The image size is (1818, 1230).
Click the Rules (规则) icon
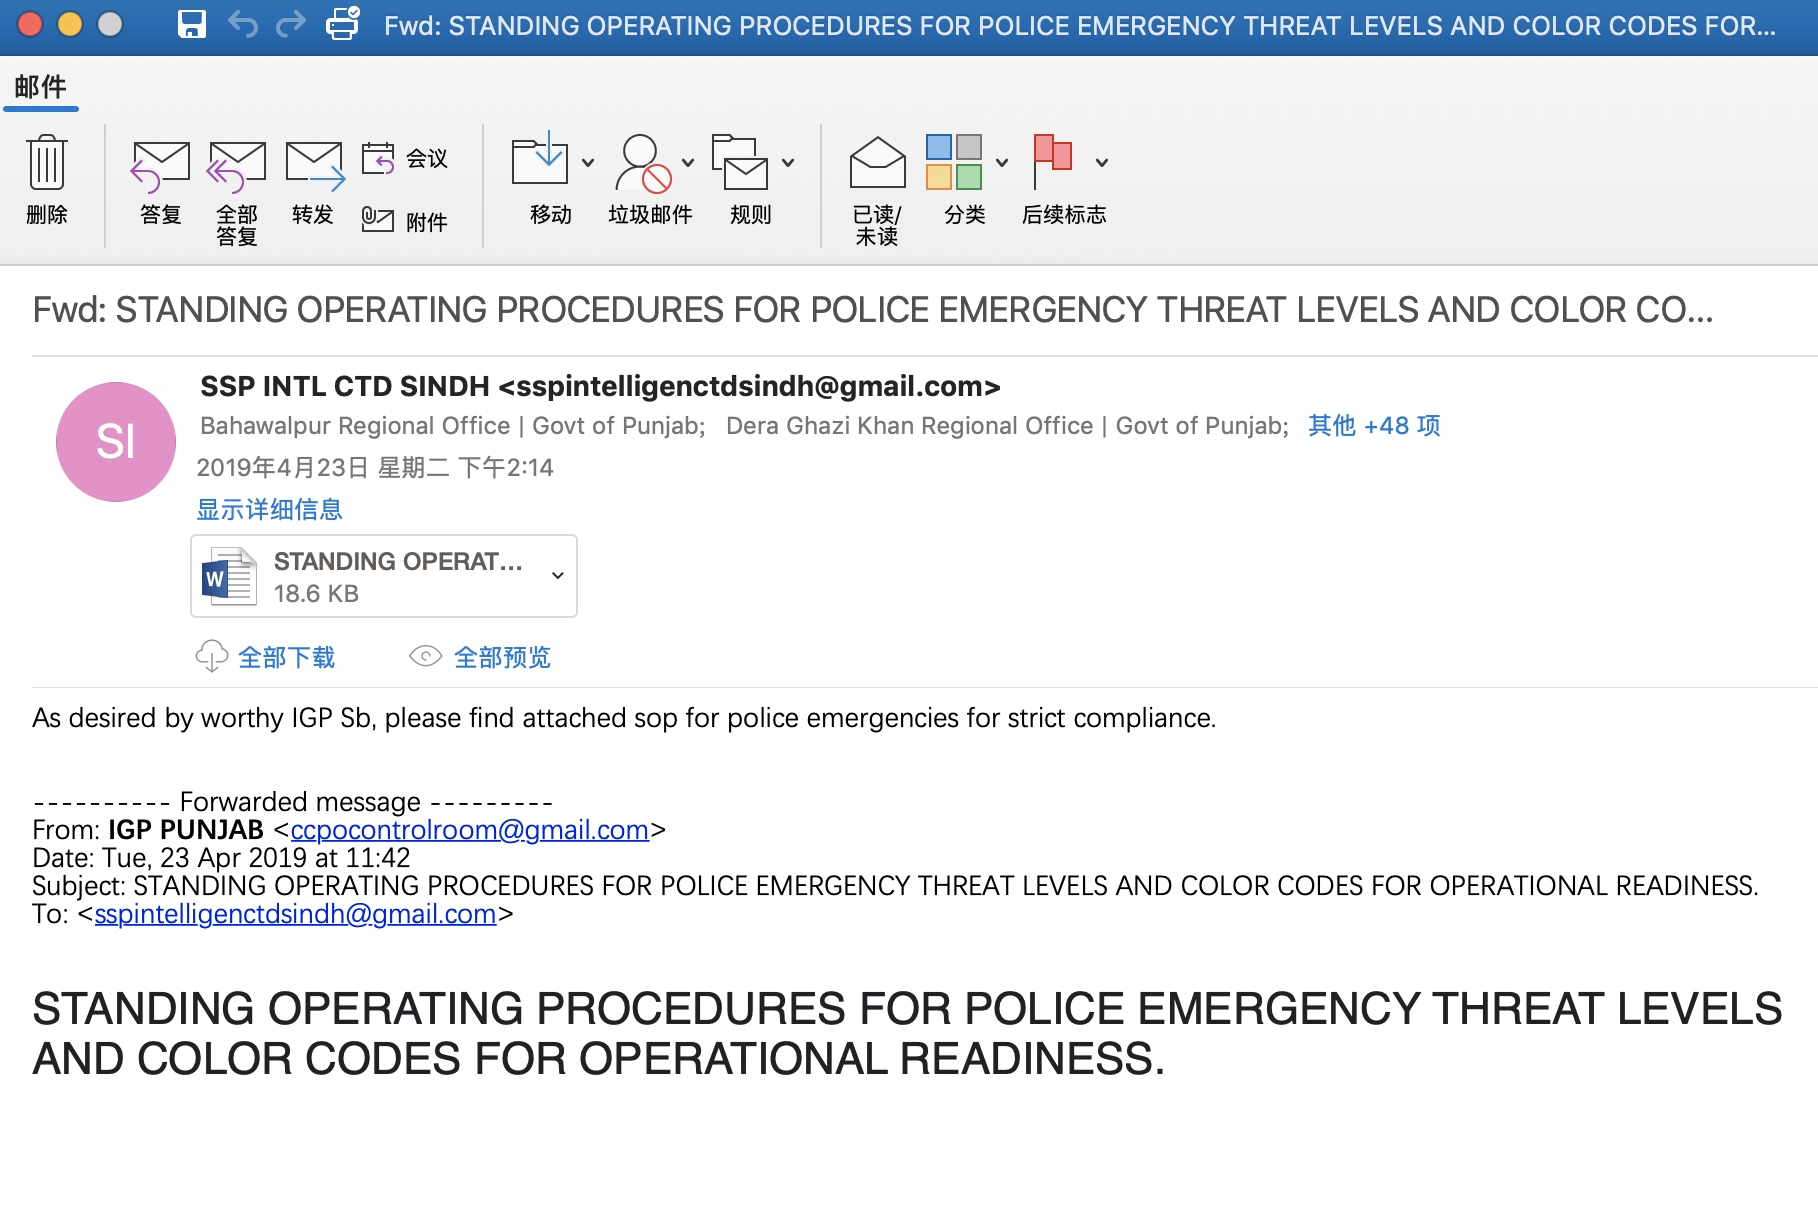(x=740, y=162)
